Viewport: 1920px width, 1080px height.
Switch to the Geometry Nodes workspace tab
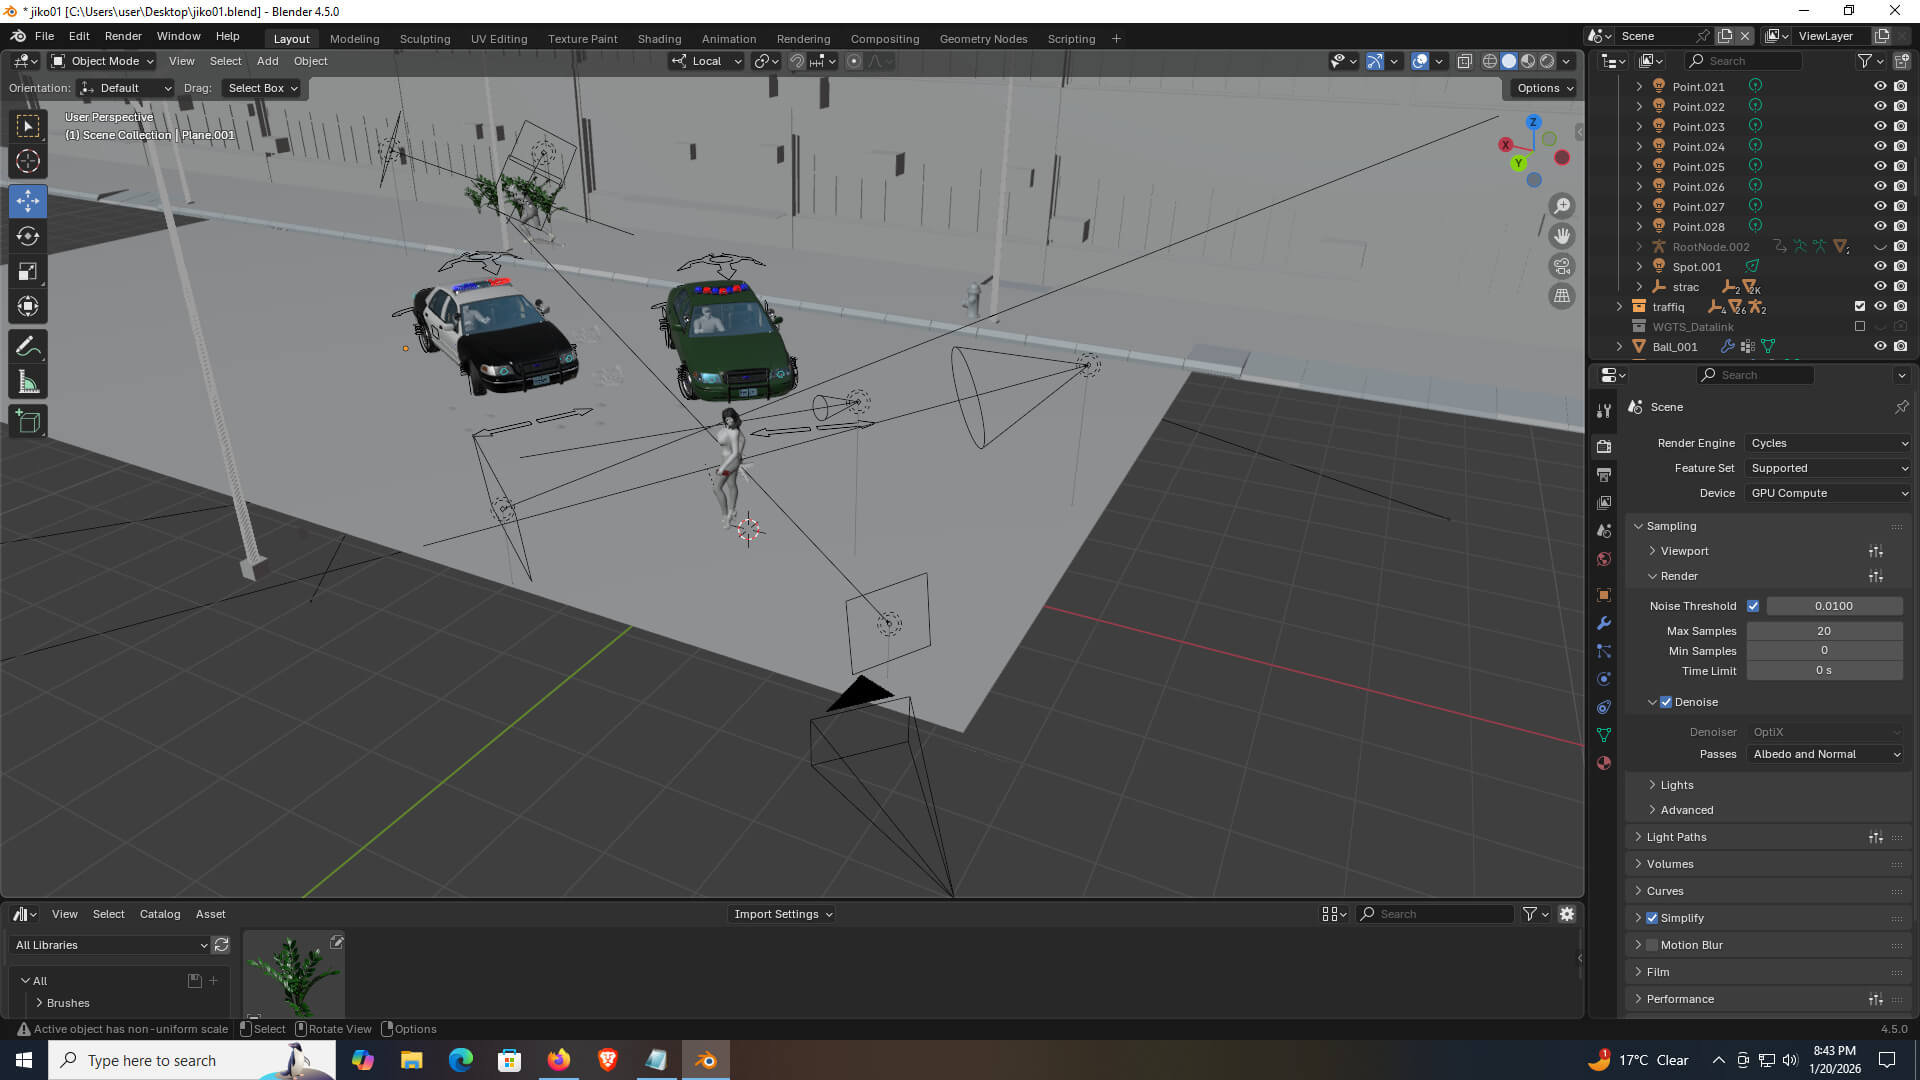[x=983, y=39]
